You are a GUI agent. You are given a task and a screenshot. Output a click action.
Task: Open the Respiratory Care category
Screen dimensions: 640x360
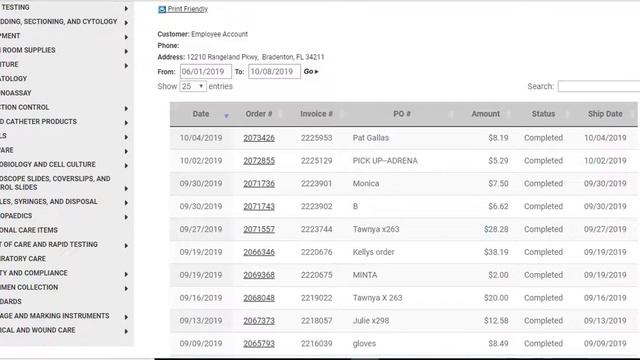(x=23, y=259)
